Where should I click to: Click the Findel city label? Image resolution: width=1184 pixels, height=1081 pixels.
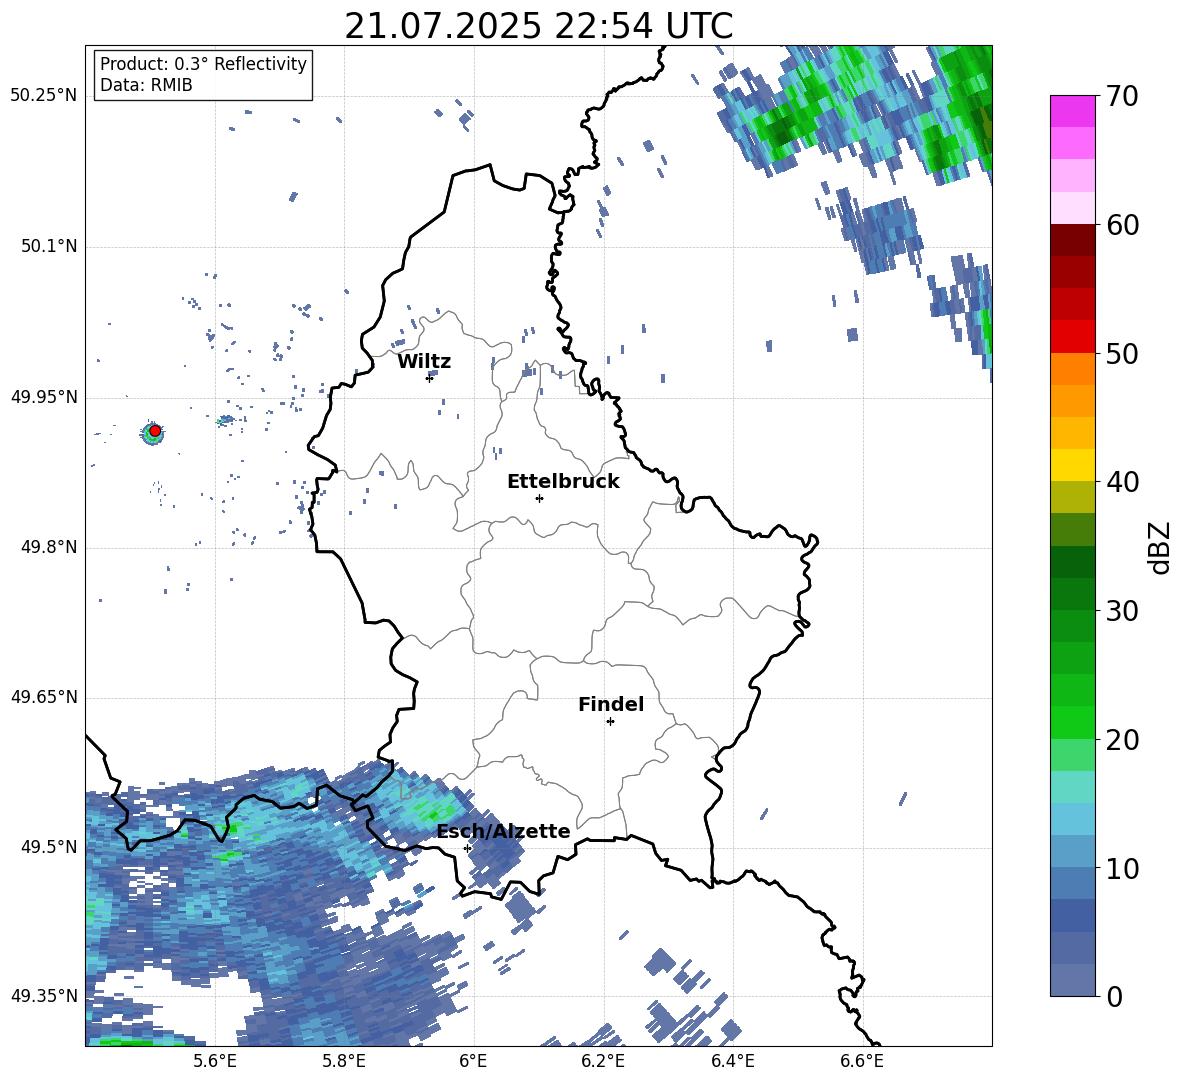(x=611, y=704)
